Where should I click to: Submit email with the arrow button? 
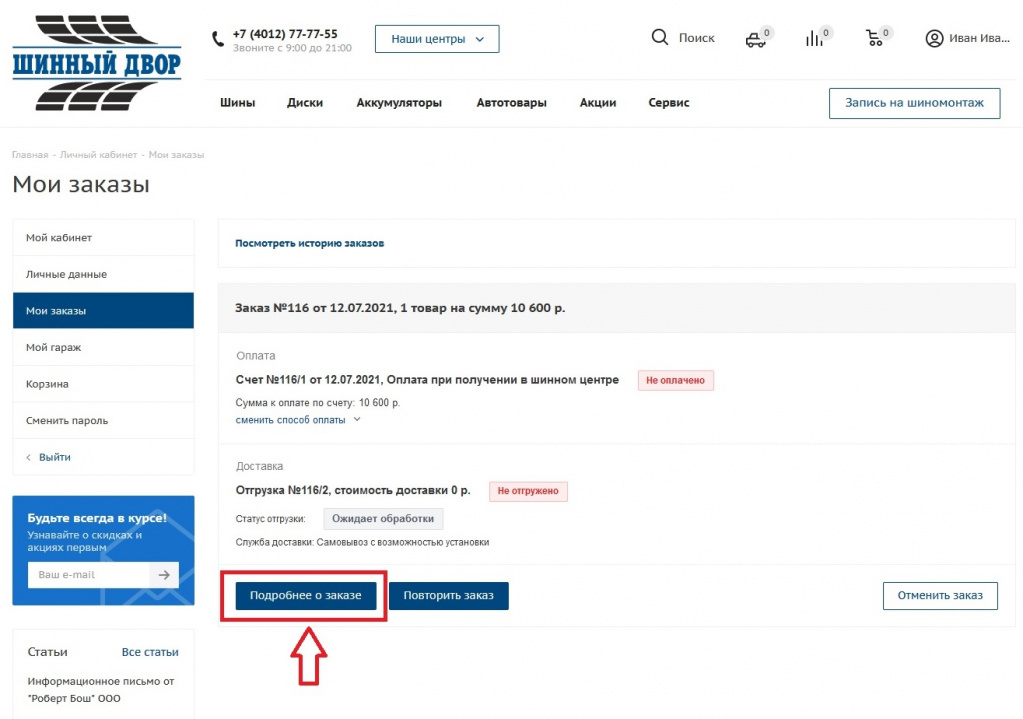164,574
